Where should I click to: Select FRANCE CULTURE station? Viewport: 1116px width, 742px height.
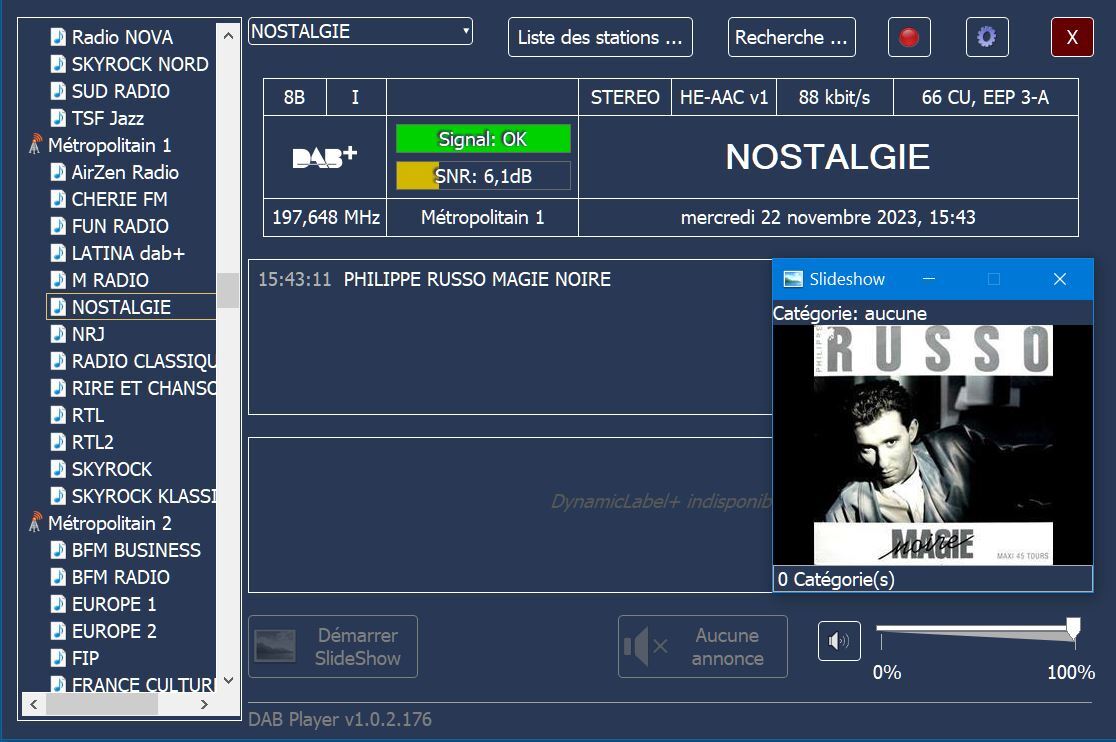coord(144,685)
